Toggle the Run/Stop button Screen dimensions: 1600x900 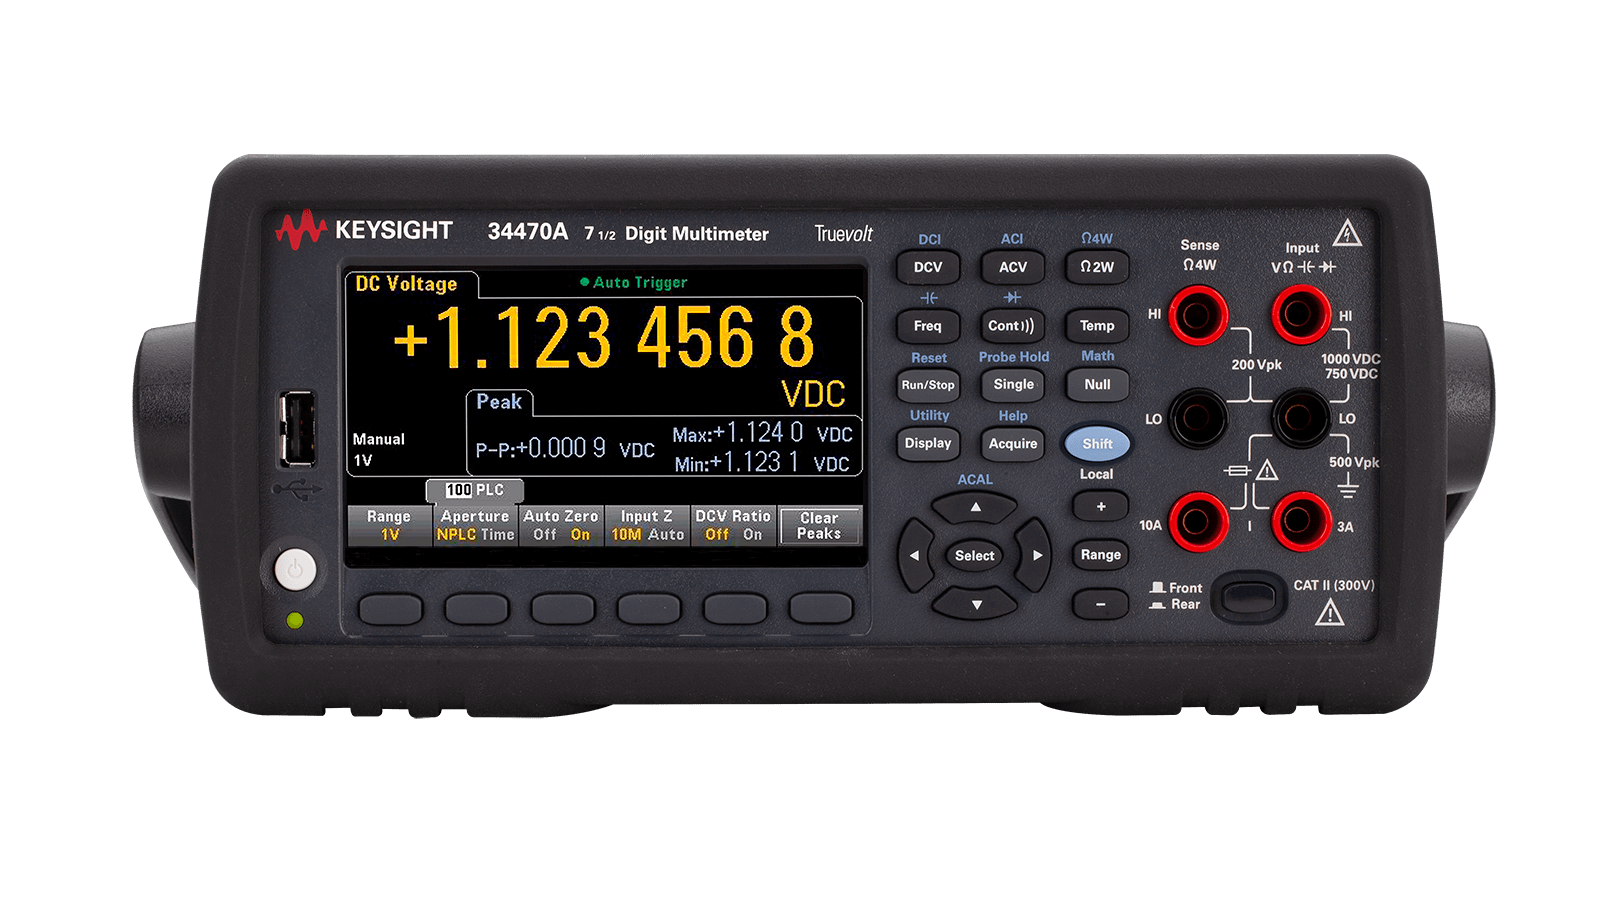(928, 385)
